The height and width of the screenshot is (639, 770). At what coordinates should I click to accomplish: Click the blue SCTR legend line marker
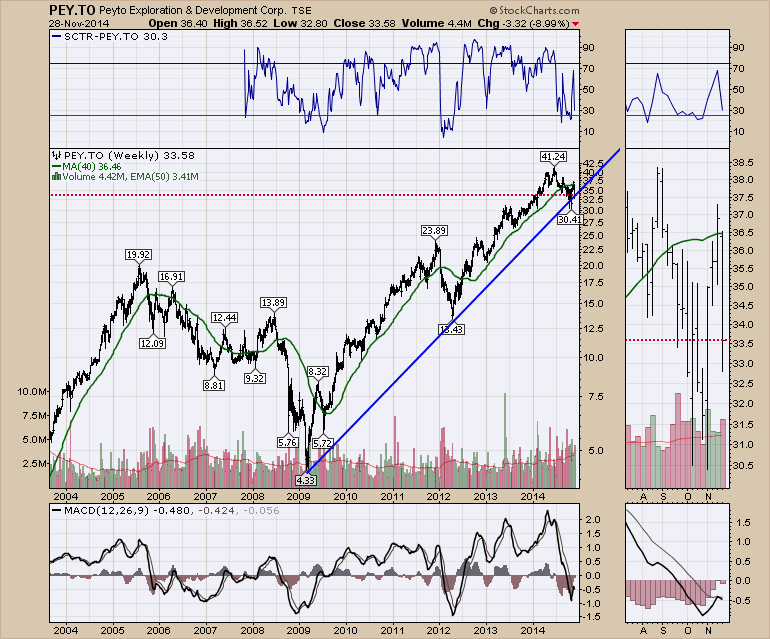point(56,36)
